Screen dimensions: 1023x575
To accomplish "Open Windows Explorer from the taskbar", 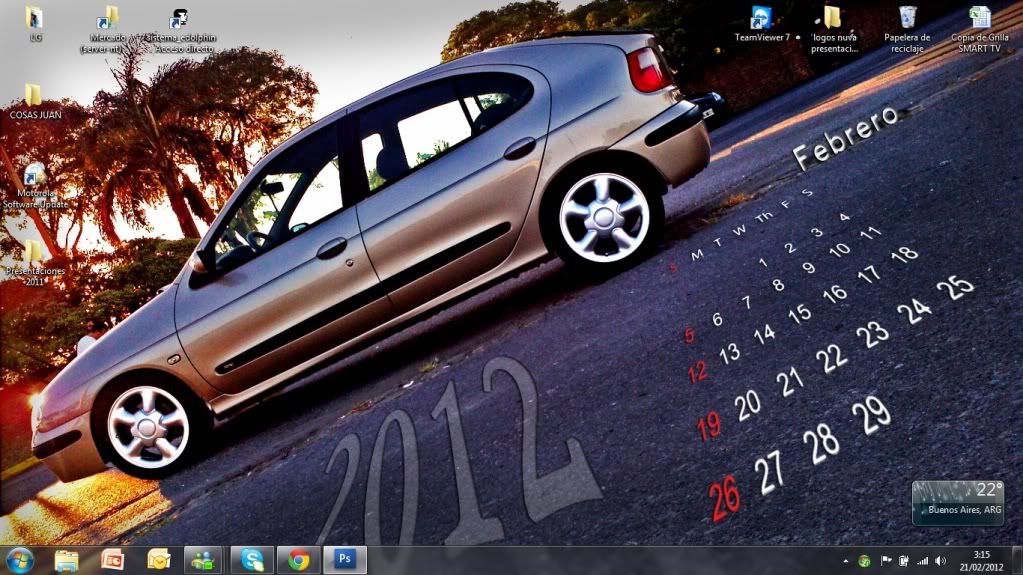I will pos(67,560).
